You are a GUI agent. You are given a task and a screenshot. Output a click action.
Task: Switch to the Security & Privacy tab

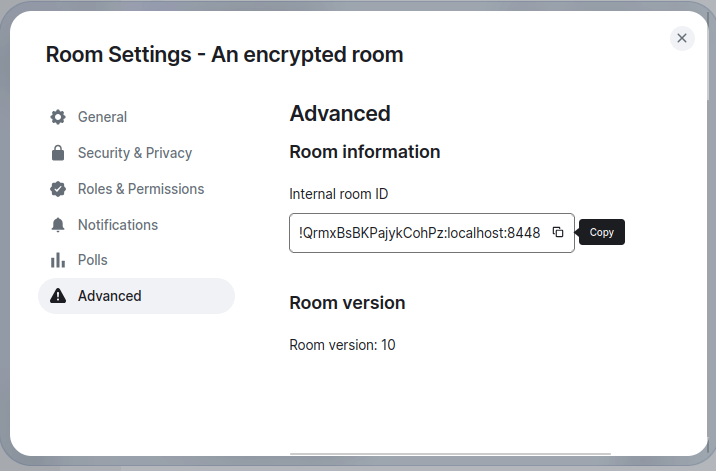pyautogui.click(x=135, y=153)
